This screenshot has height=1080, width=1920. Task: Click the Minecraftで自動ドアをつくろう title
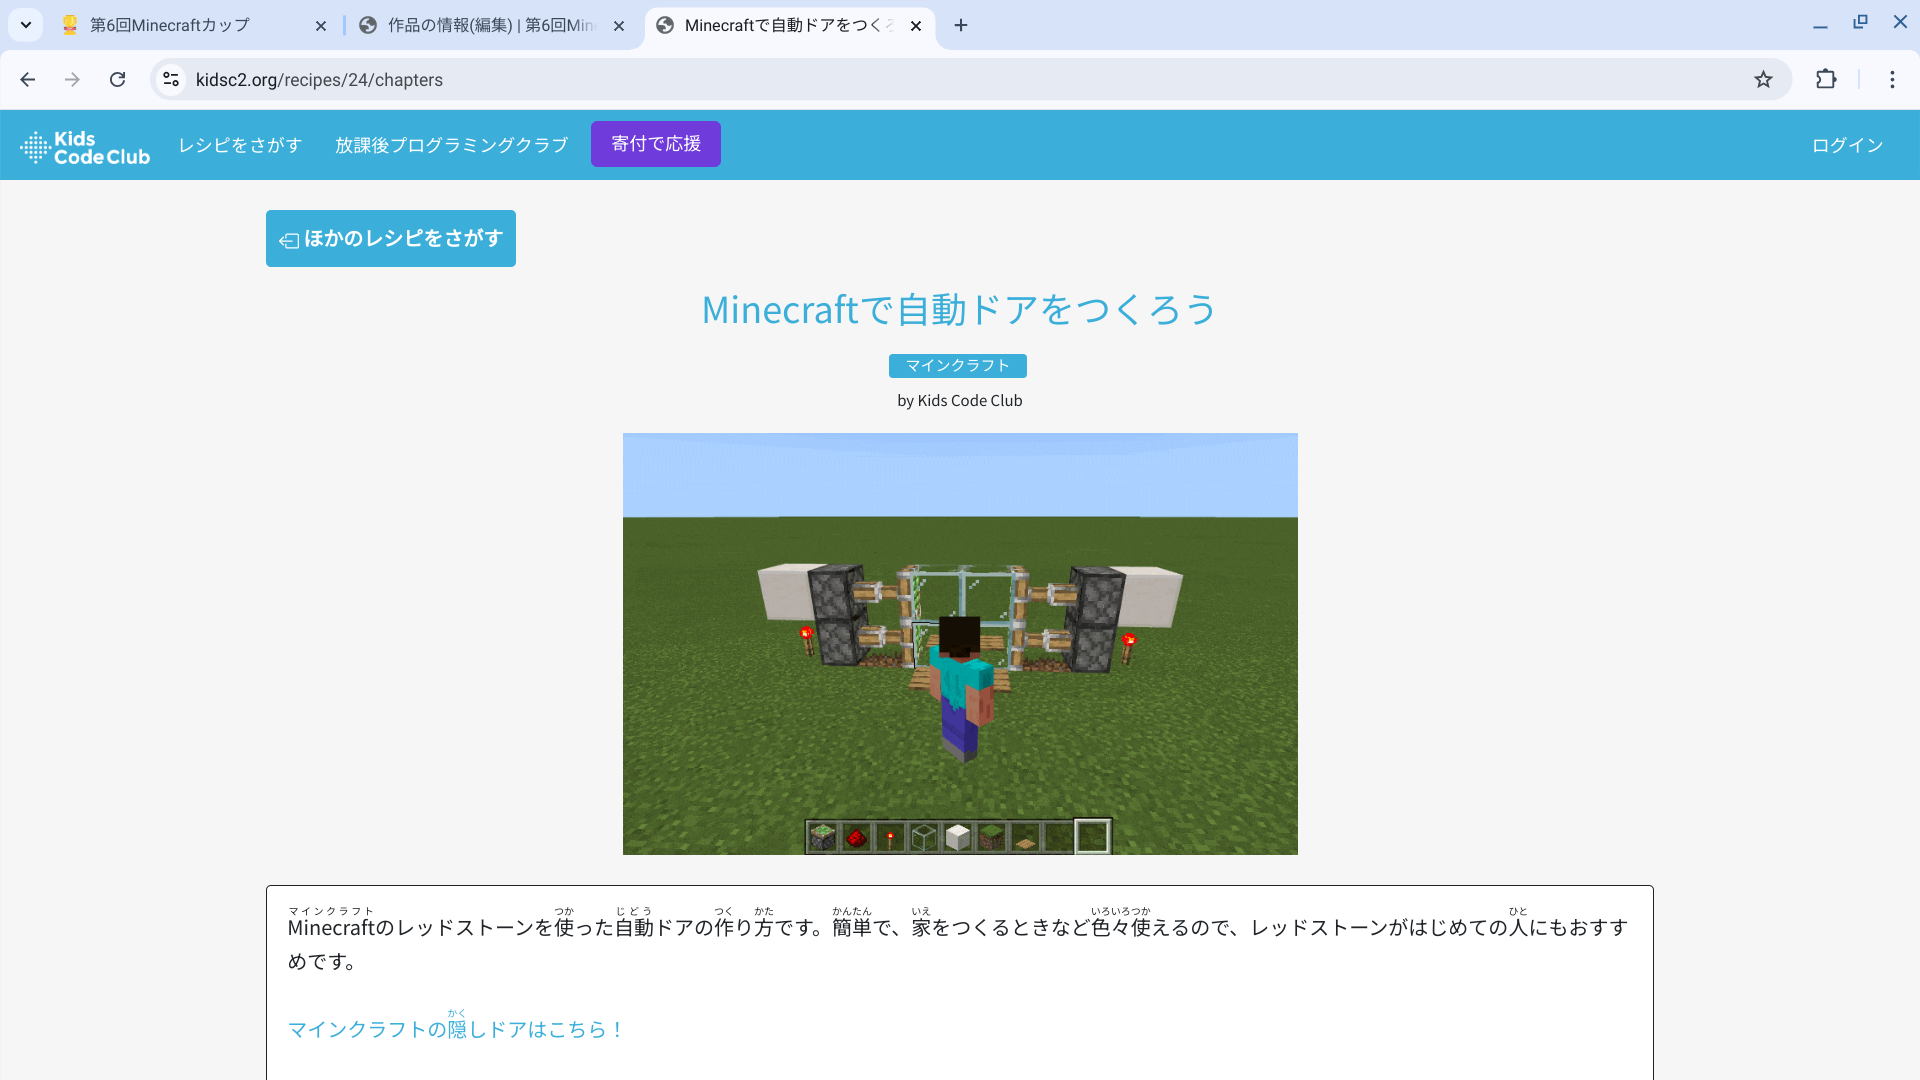tap(959, 310)
